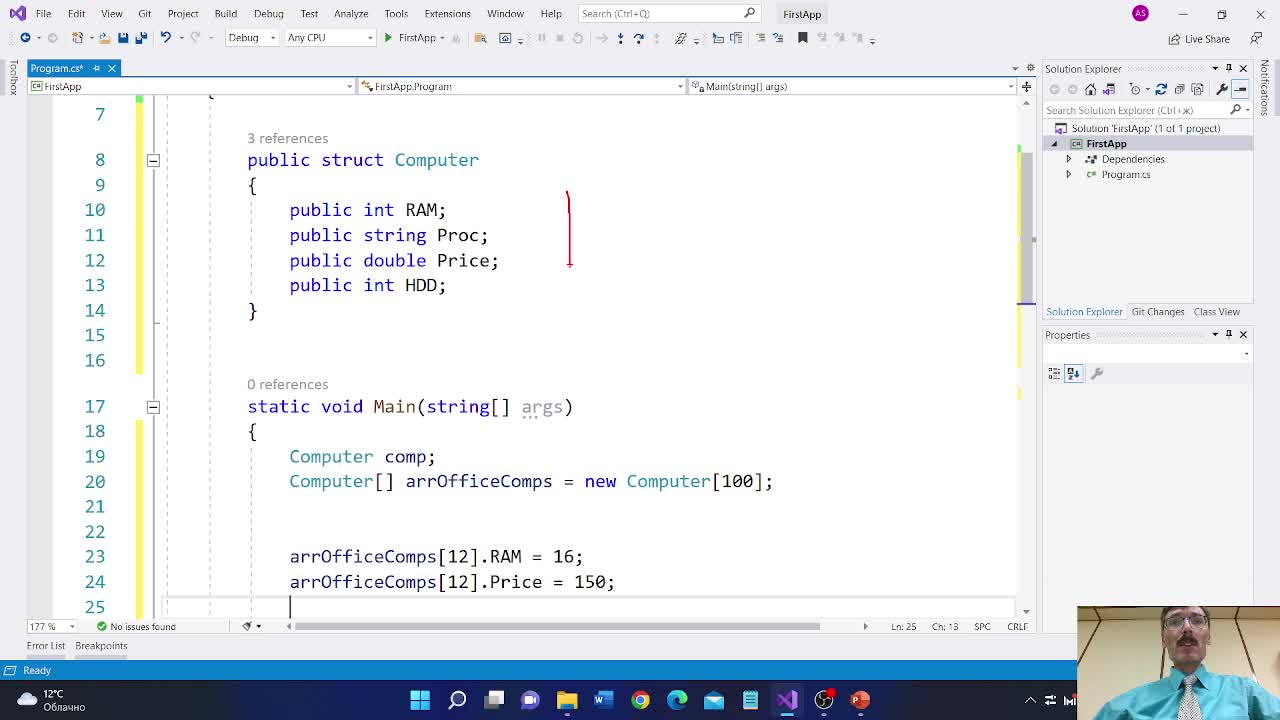1280x720 pixels.
Task: Open the FirstApp.Program type dropdown
Action: click(x=521, y=86)
